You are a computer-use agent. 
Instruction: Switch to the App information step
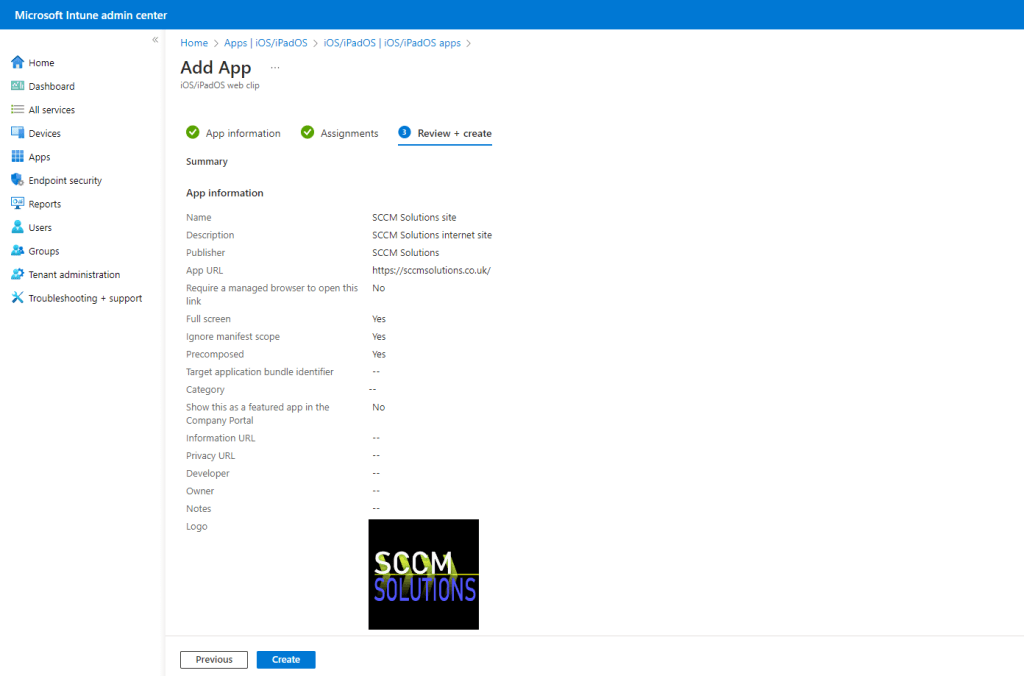(233, 133)
